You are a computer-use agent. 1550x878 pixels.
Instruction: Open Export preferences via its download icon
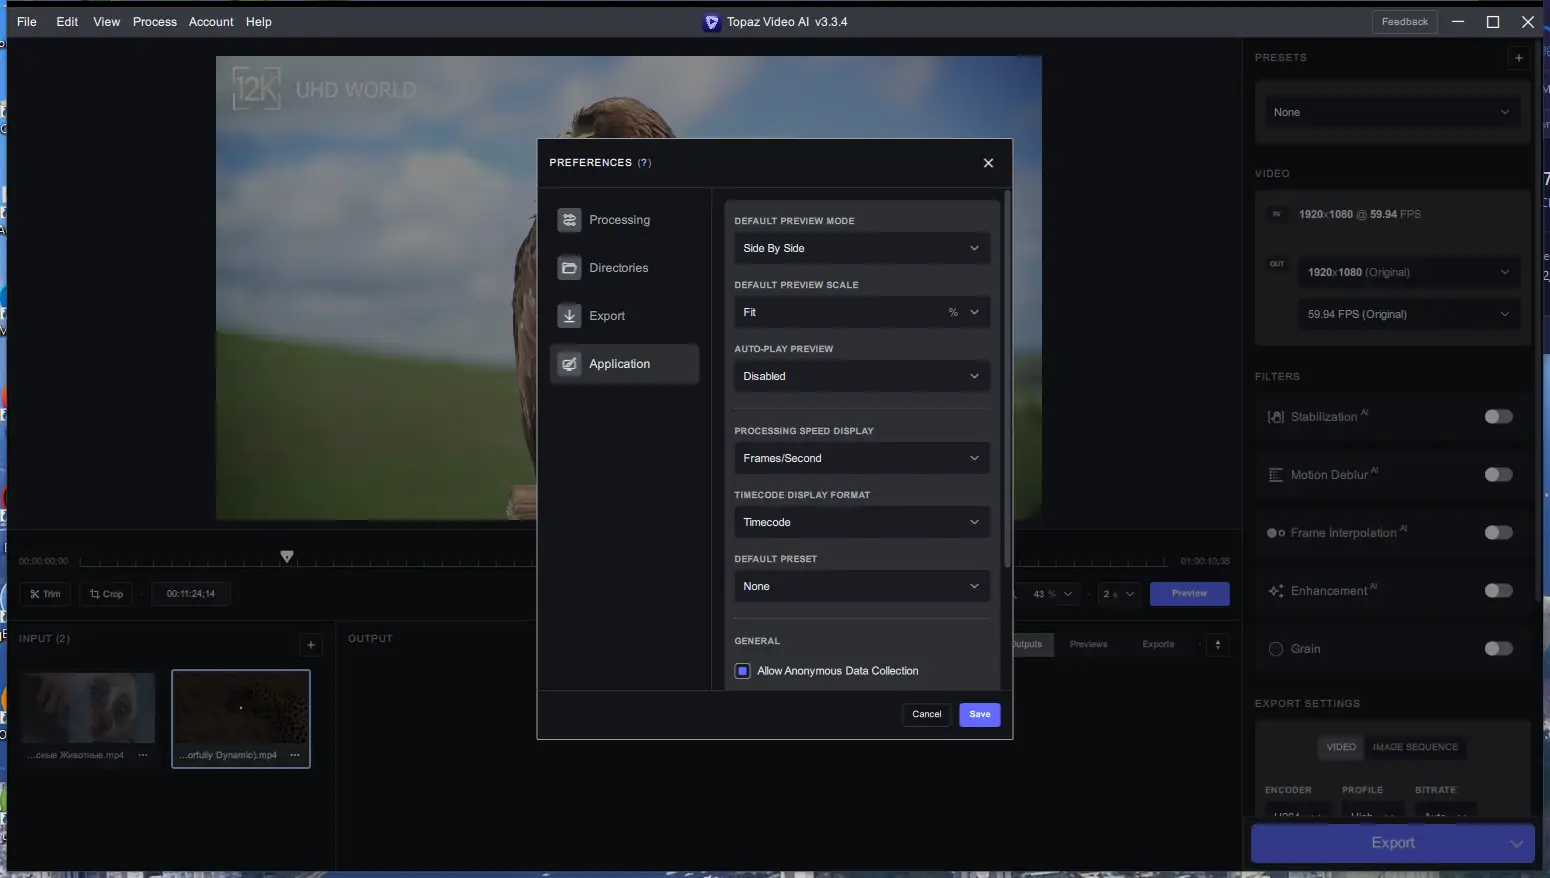pyautogui.click(x=569, y=316)
